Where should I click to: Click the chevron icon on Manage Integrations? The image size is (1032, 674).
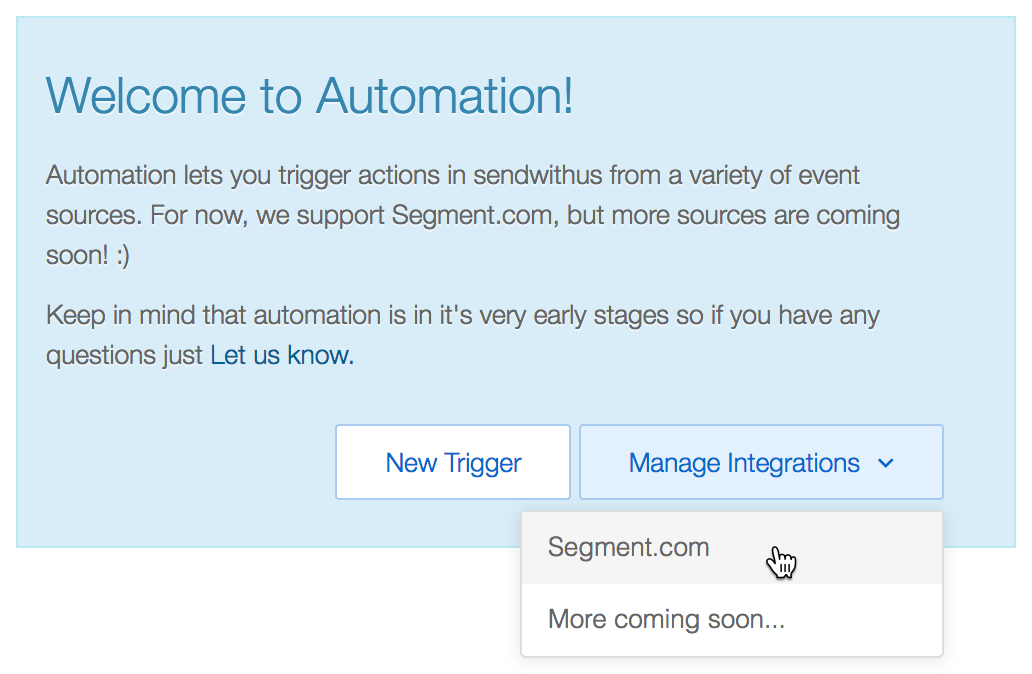click(886, 463)
